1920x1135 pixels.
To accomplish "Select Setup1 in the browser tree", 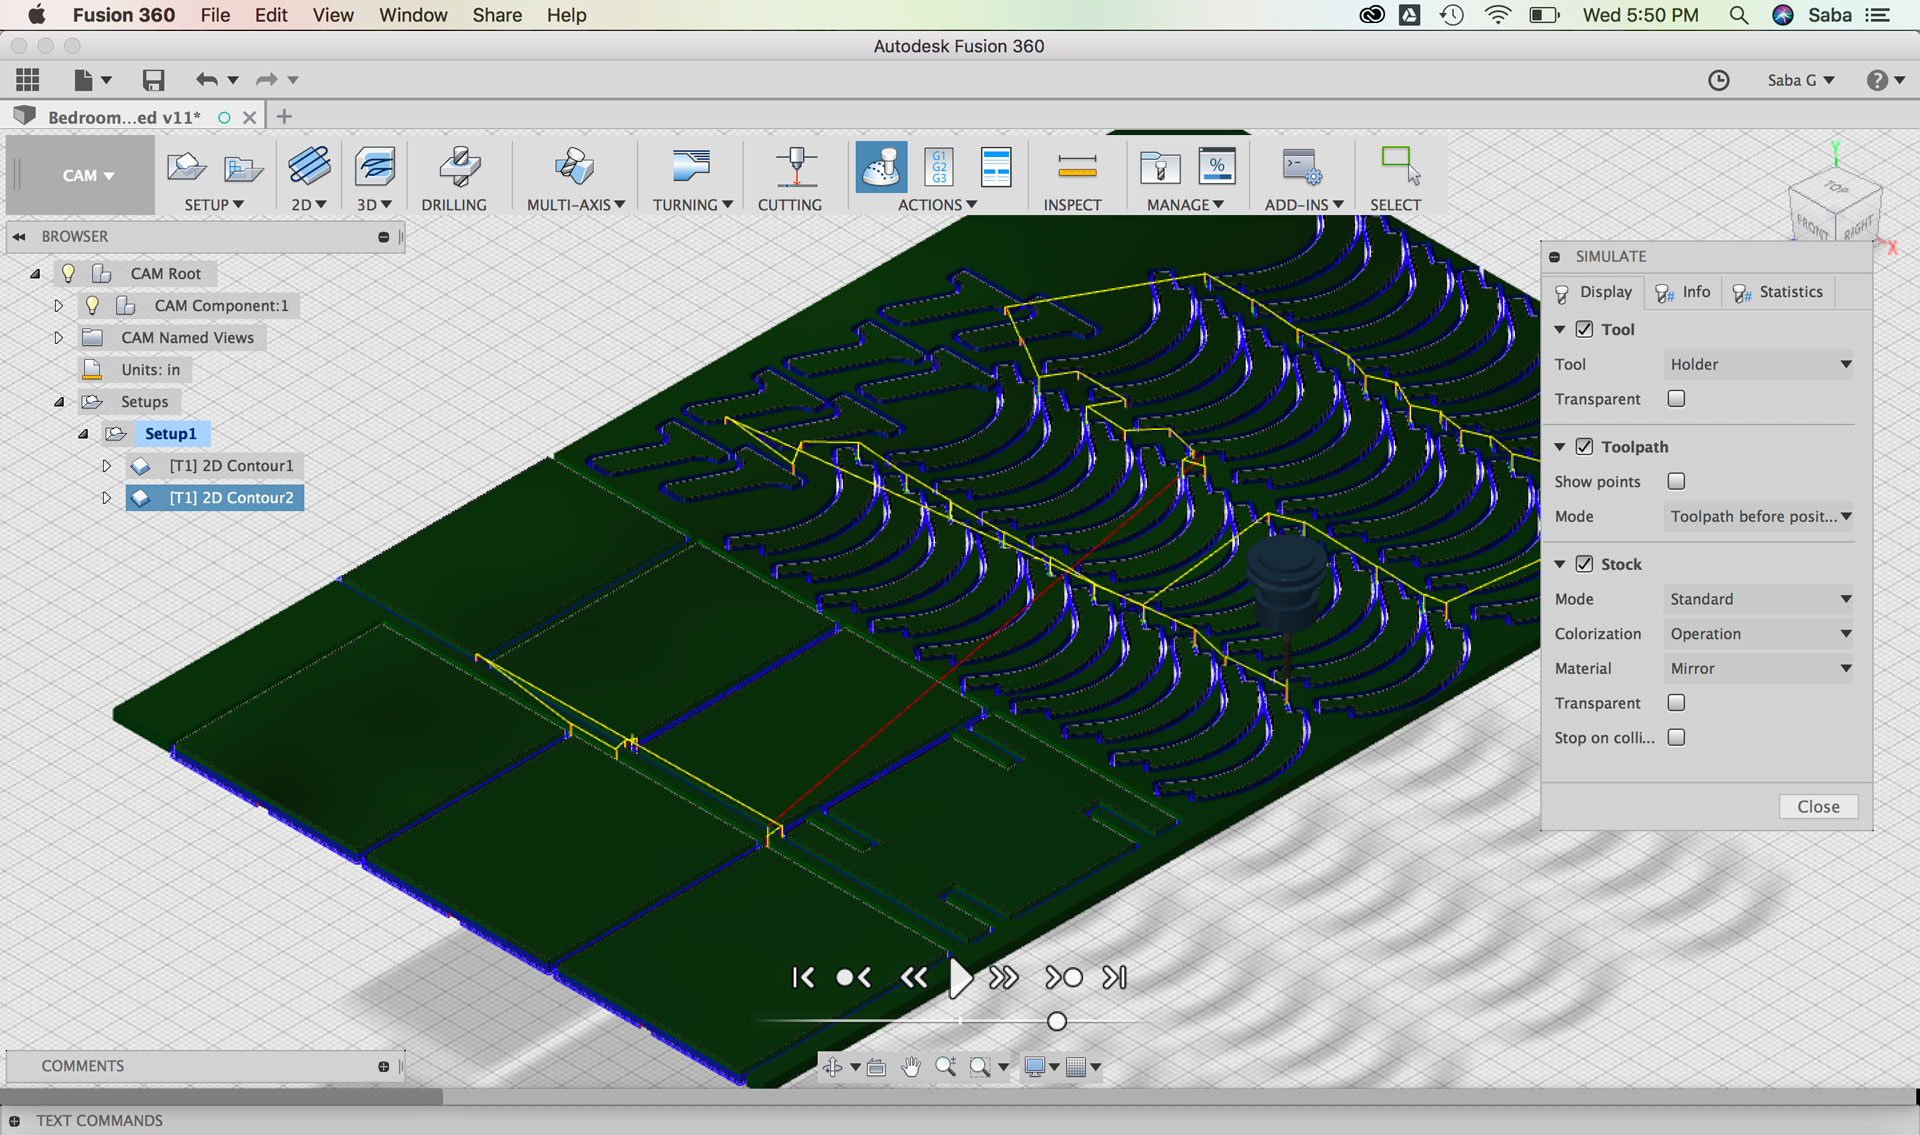I will [170, 433].
